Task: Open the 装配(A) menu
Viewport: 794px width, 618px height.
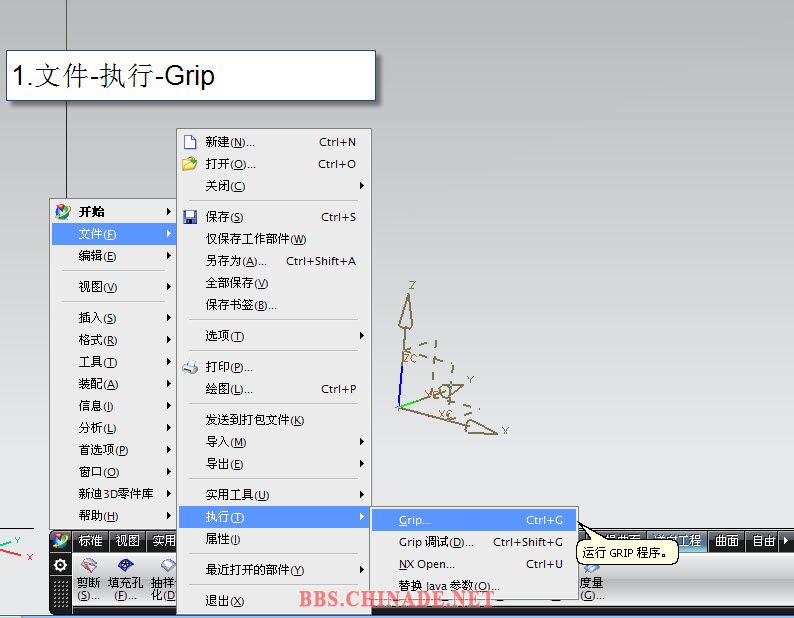Action: pos(113,383)
